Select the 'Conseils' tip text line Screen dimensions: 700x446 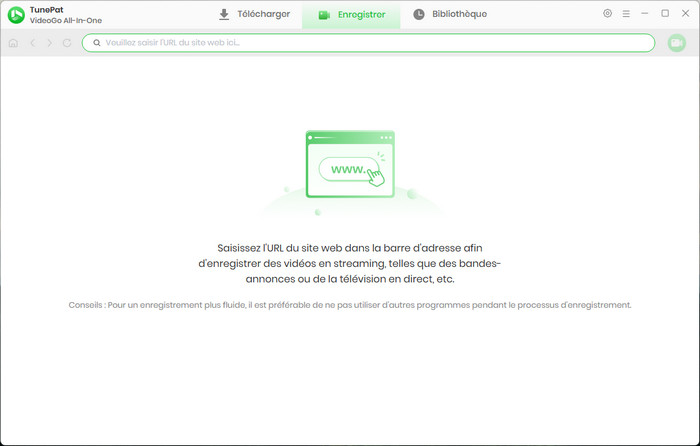(x=350, y=305)
